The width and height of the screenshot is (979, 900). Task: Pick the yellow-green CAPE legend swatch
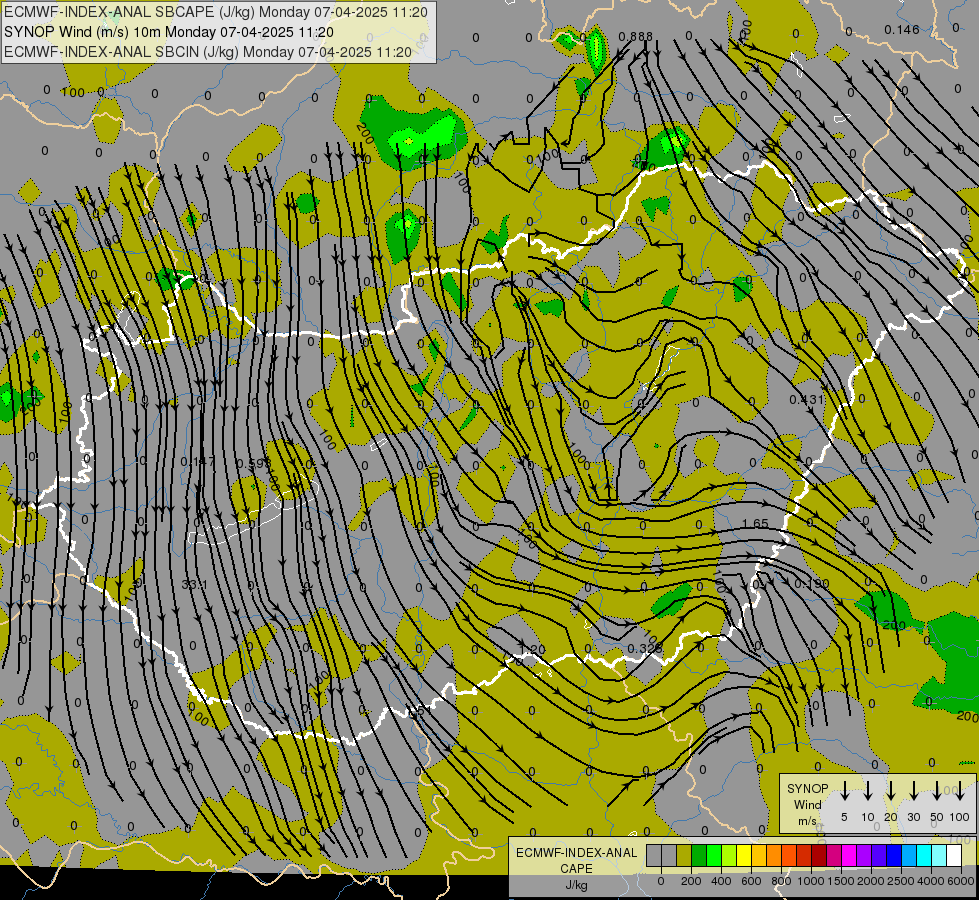tap(729, 855)
